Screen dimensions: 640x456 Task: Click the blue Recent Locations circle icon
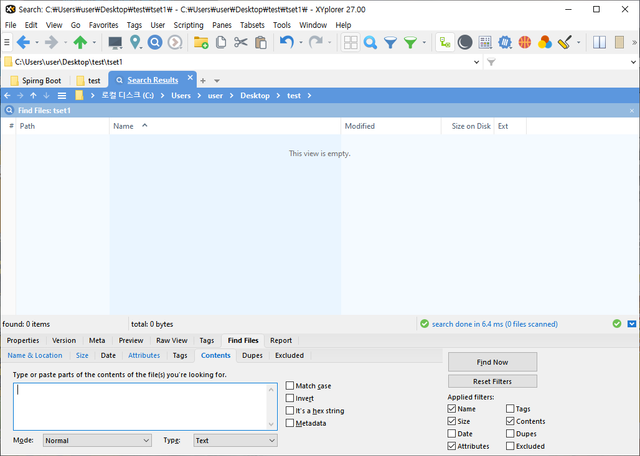tap(155, 42)
